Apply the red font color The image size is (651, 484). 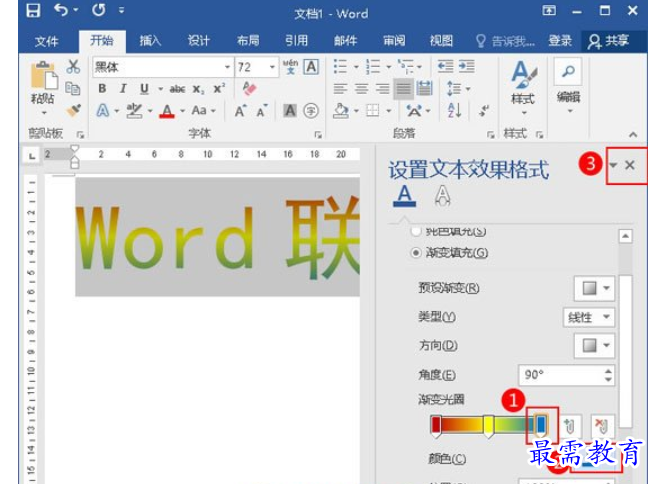coord(167,111)
